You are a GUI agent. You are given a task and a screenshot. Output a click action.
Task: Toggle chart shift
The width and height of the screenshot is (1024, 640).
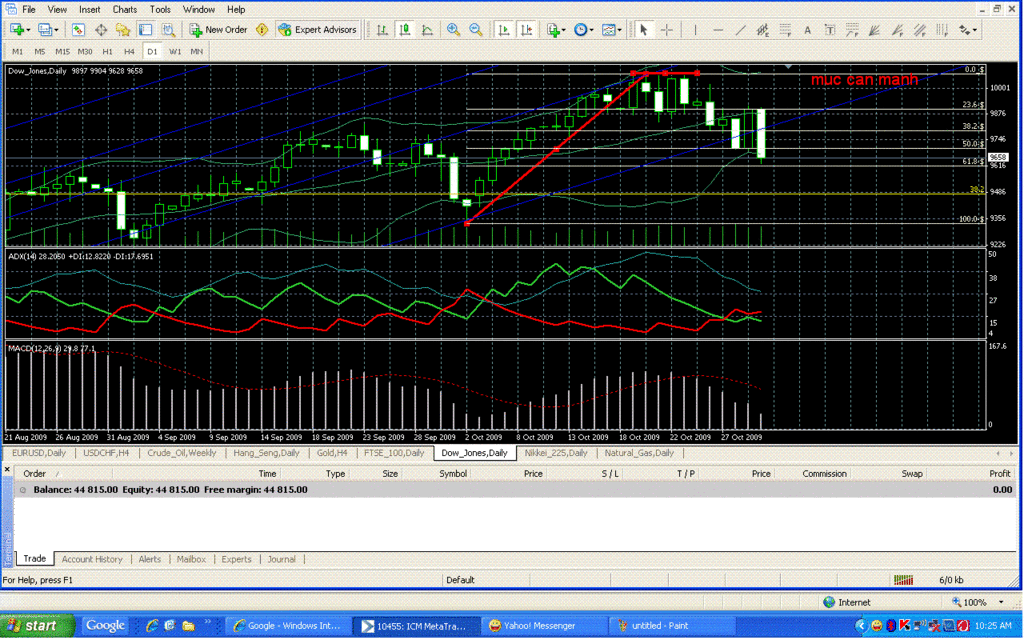tap(526, 30)
